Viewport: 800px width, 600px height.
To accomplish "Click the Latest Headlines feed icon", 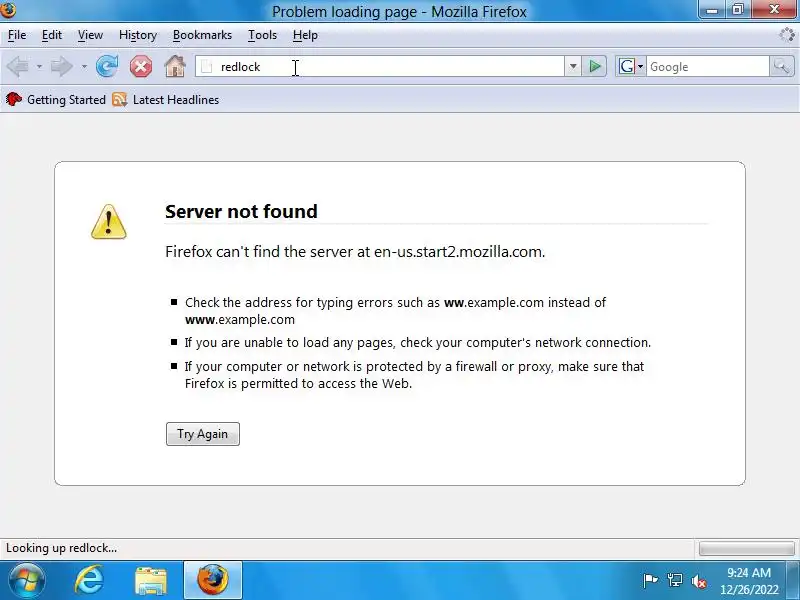I will pyautogui.click(x=119, y=99).
